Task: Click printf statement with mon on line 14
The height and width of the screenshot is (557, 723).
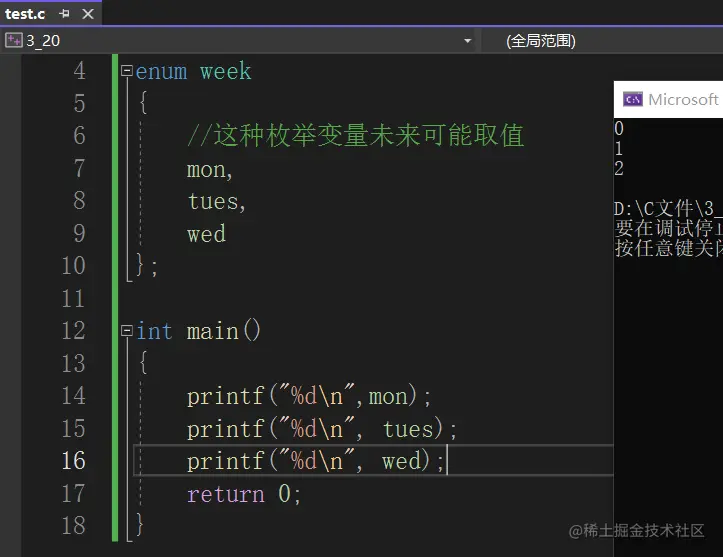Action: 308,396
